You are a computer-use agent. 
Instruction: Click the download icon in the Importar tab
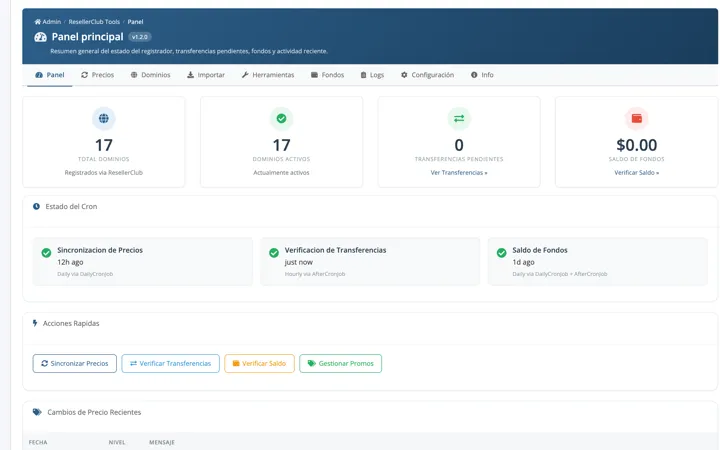tap(191, 75)
